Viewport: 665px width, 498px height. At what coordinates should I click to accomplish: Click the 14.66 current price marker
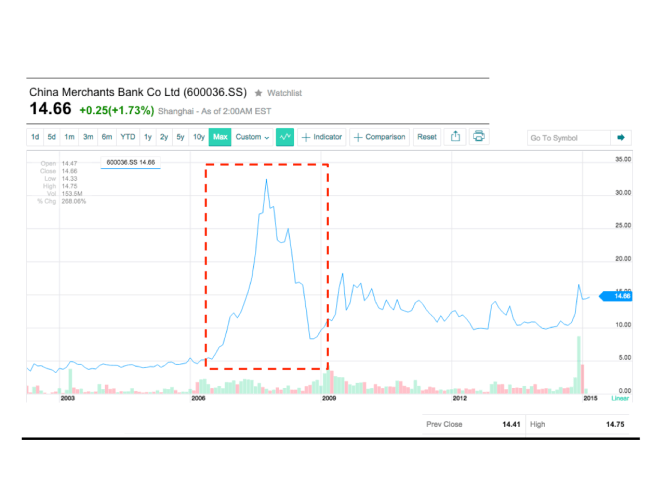coord(620,296)
